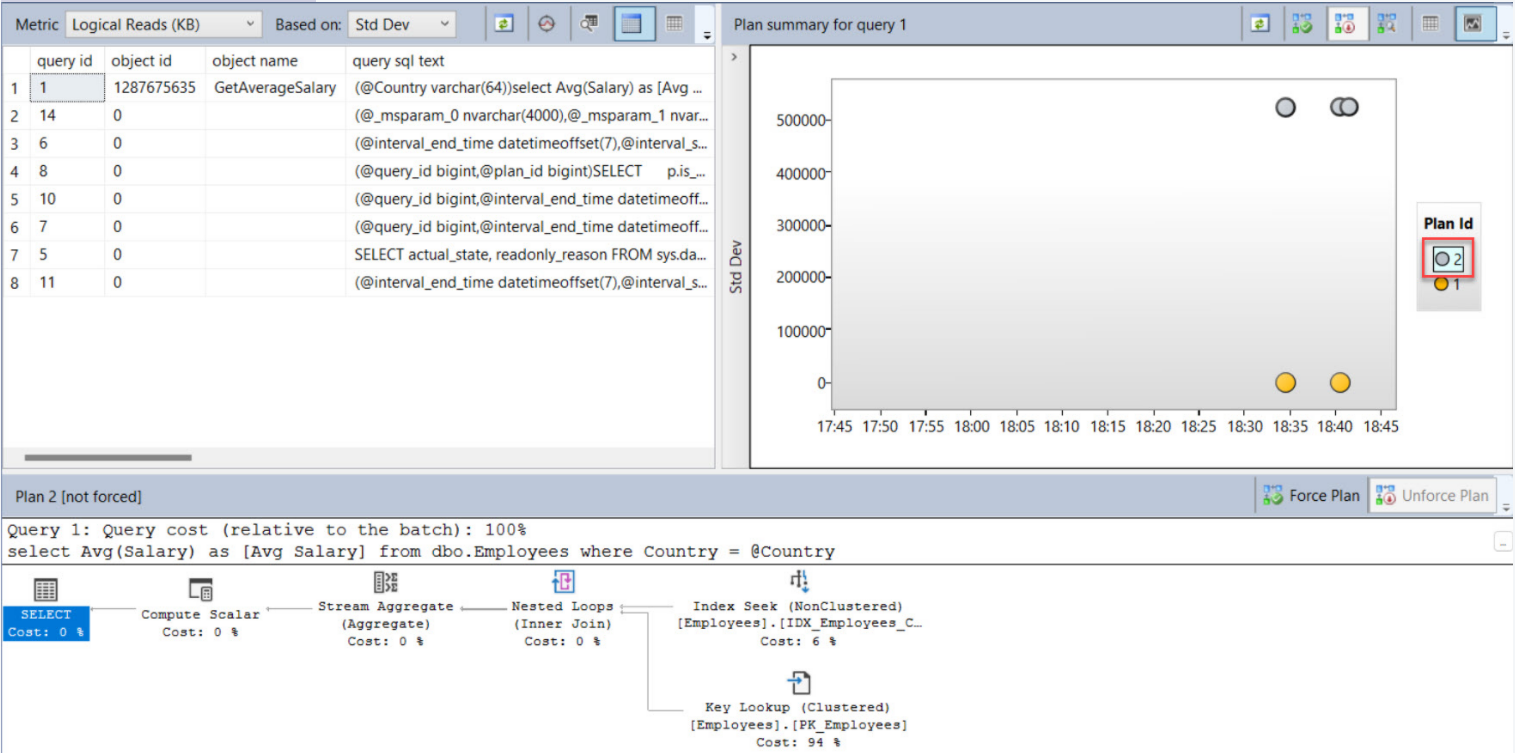Viewport: 1515px width, 753px height.
Task: Show plan summary in grid format
Action: coord(1431,24)
